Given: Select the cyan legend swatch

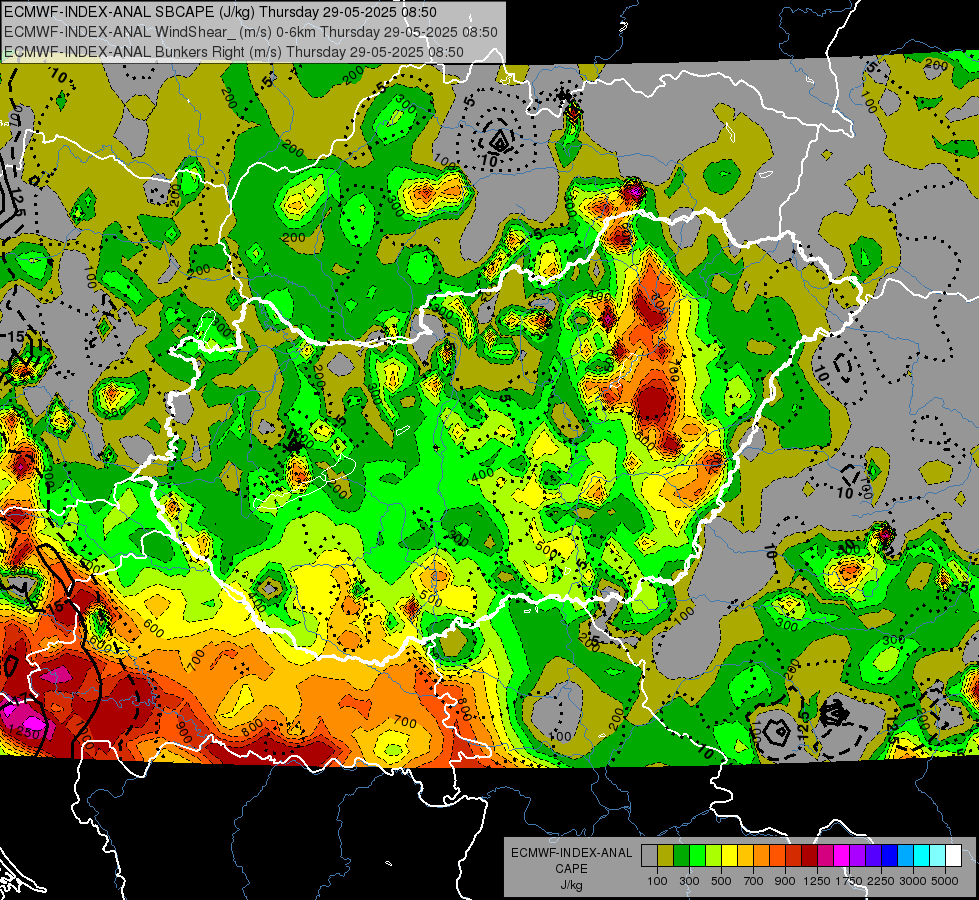Looking at the screenshot, I should tap(922, 856).
